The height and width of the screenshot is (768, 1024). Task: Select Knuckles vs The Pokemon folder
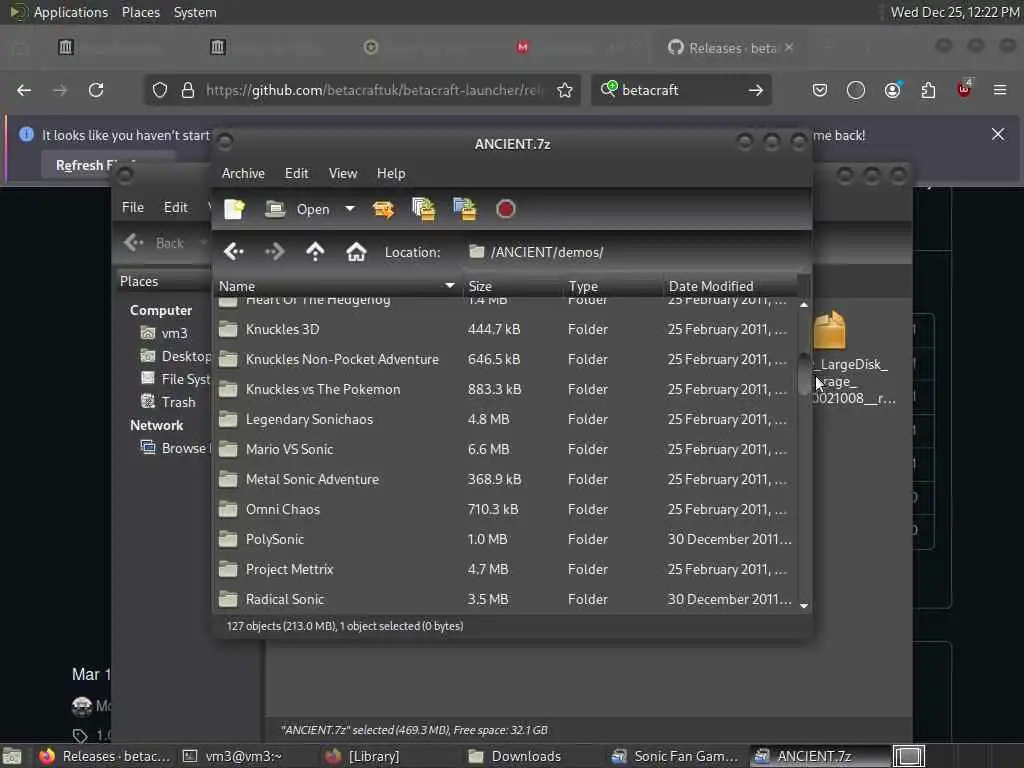[506, 389]
